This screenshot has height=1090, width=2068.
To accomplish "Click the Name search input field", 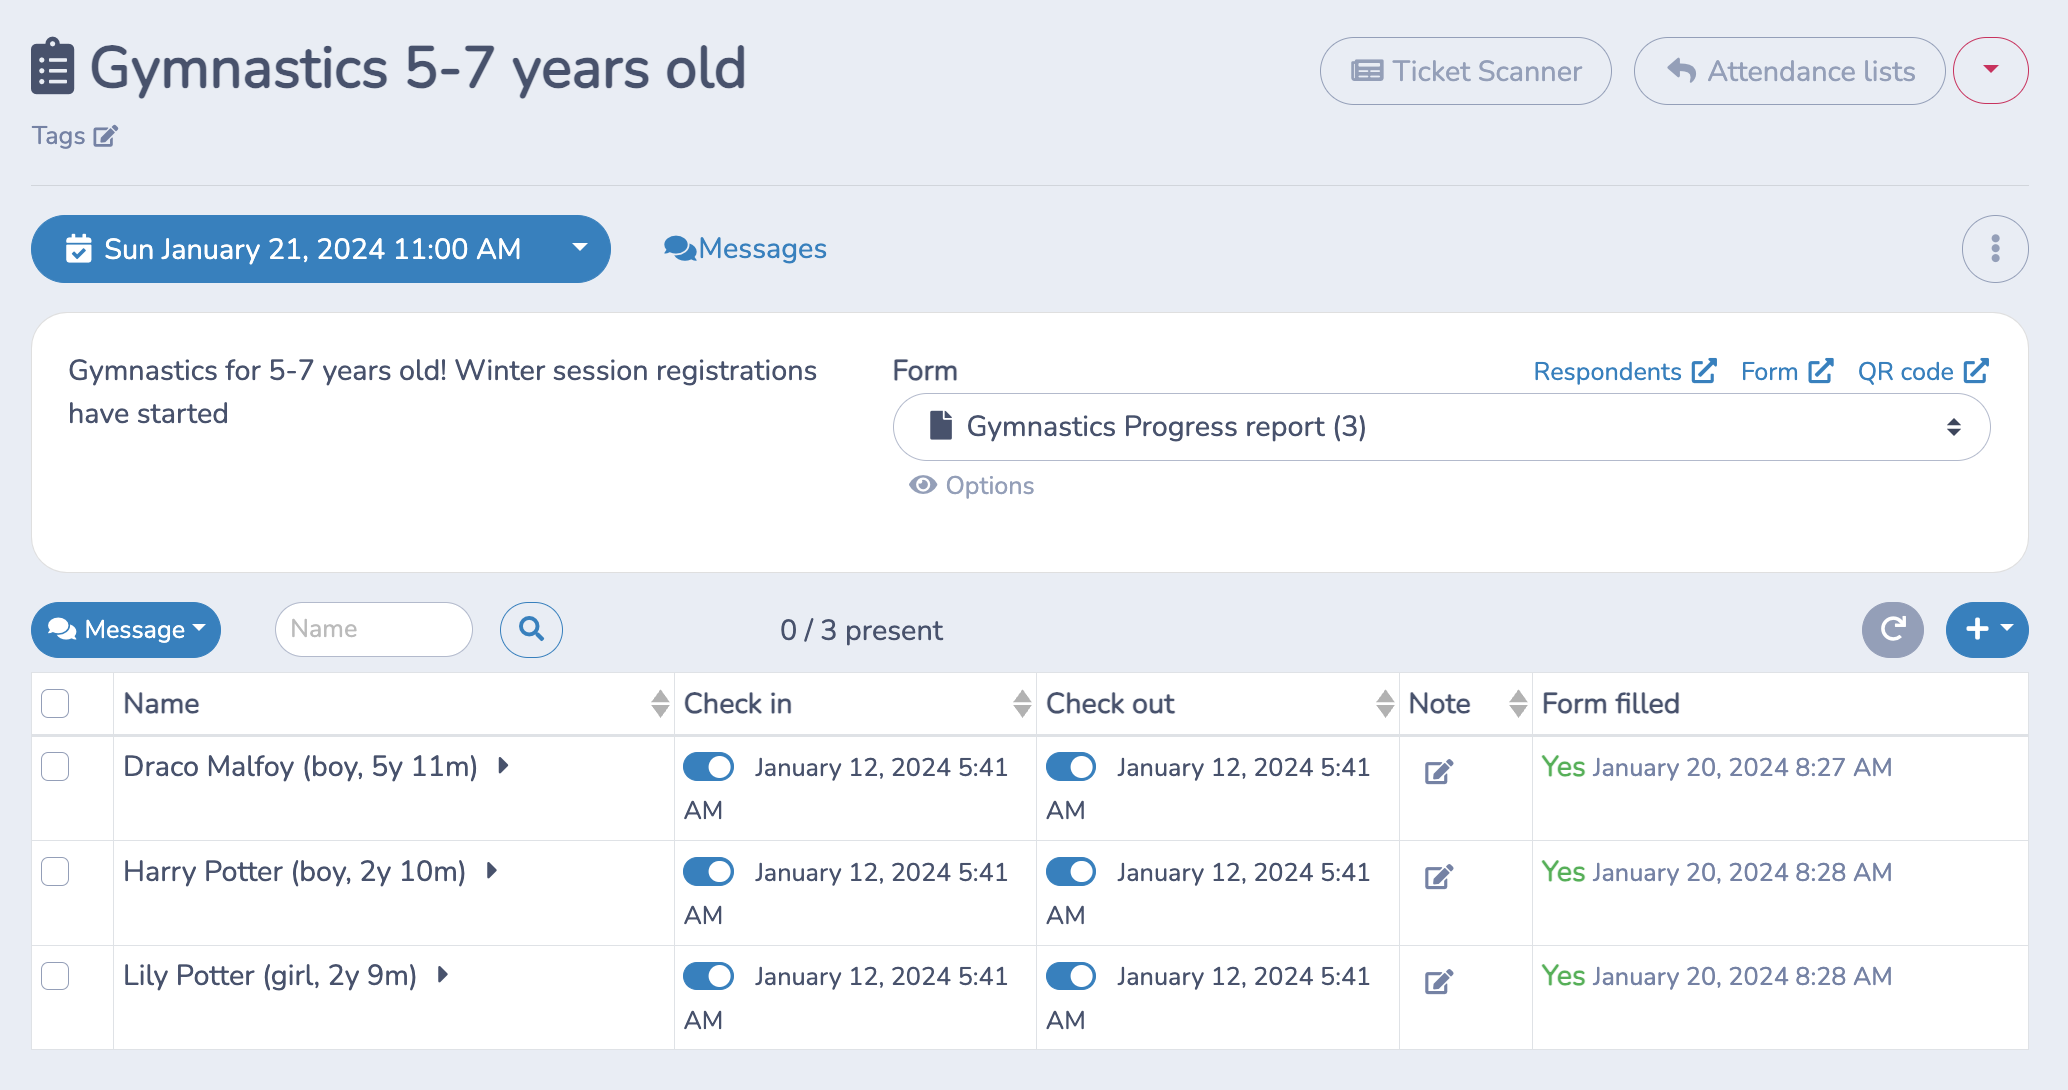I will [x=374, y=629].
